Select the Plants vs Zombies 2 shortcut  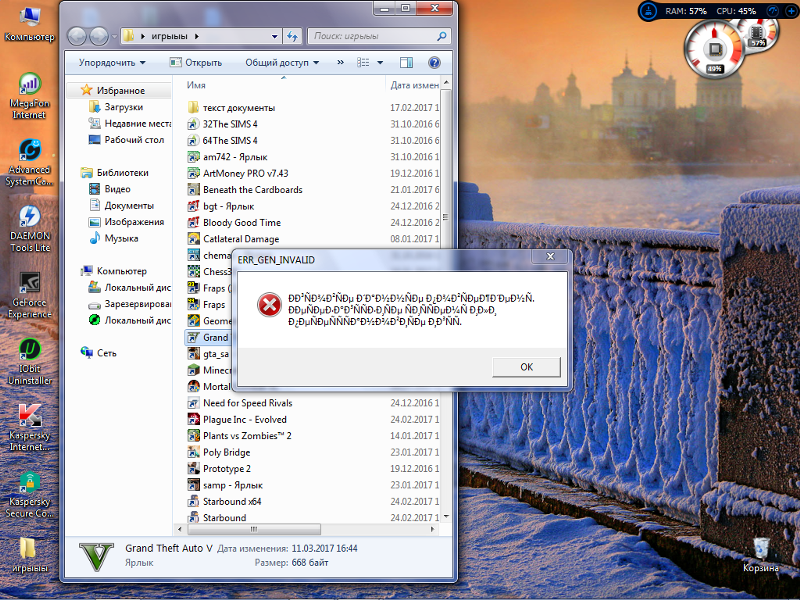click(246, 436)
